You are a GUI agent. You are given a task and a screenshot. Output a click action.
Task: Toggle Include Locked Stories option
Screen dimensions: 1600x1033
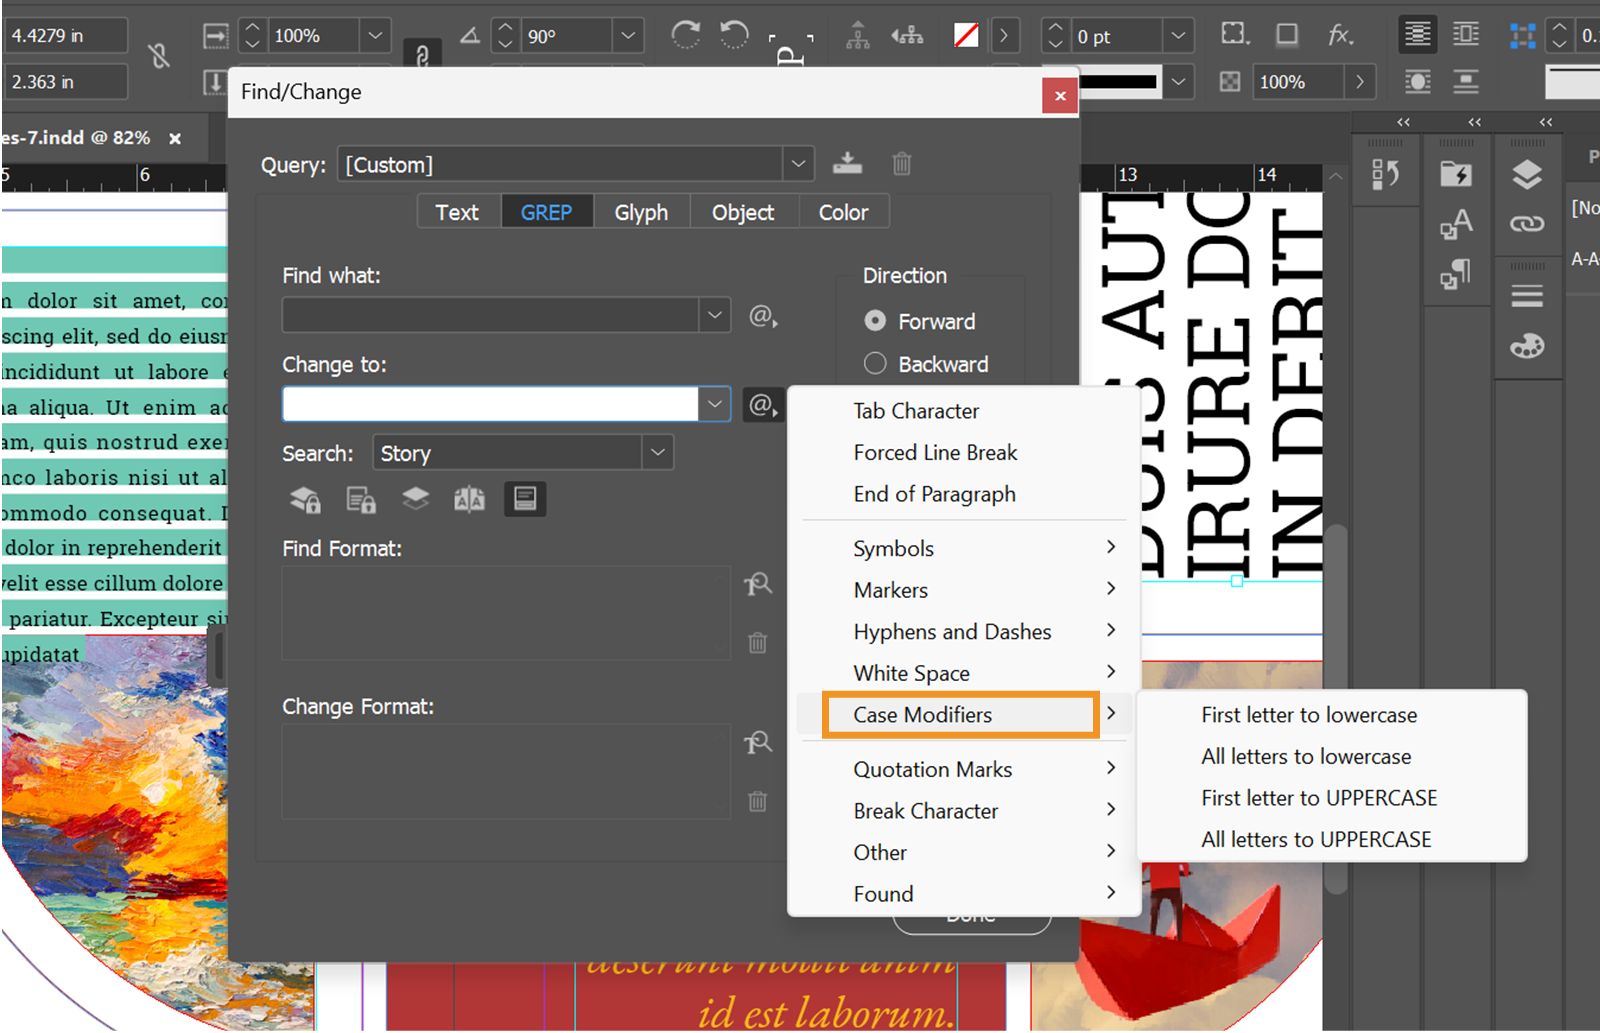361,499
